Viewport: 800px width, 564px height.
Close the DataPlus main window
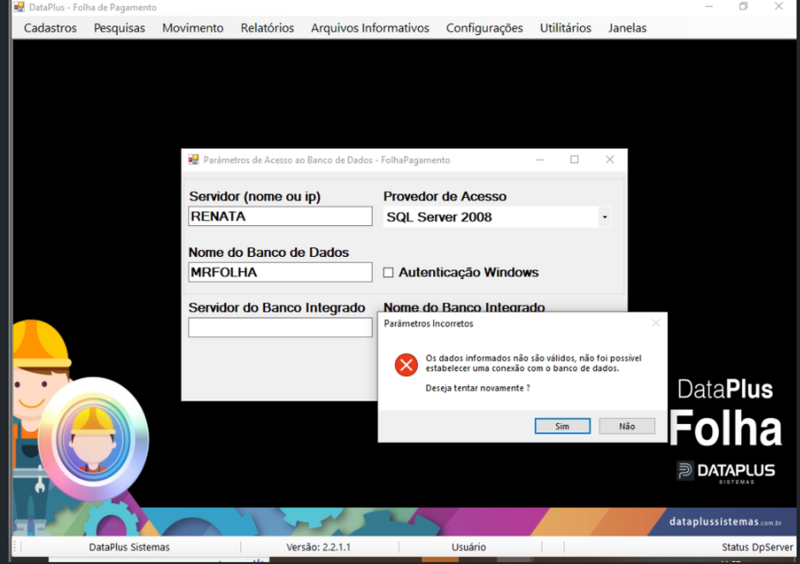point(779,7)
